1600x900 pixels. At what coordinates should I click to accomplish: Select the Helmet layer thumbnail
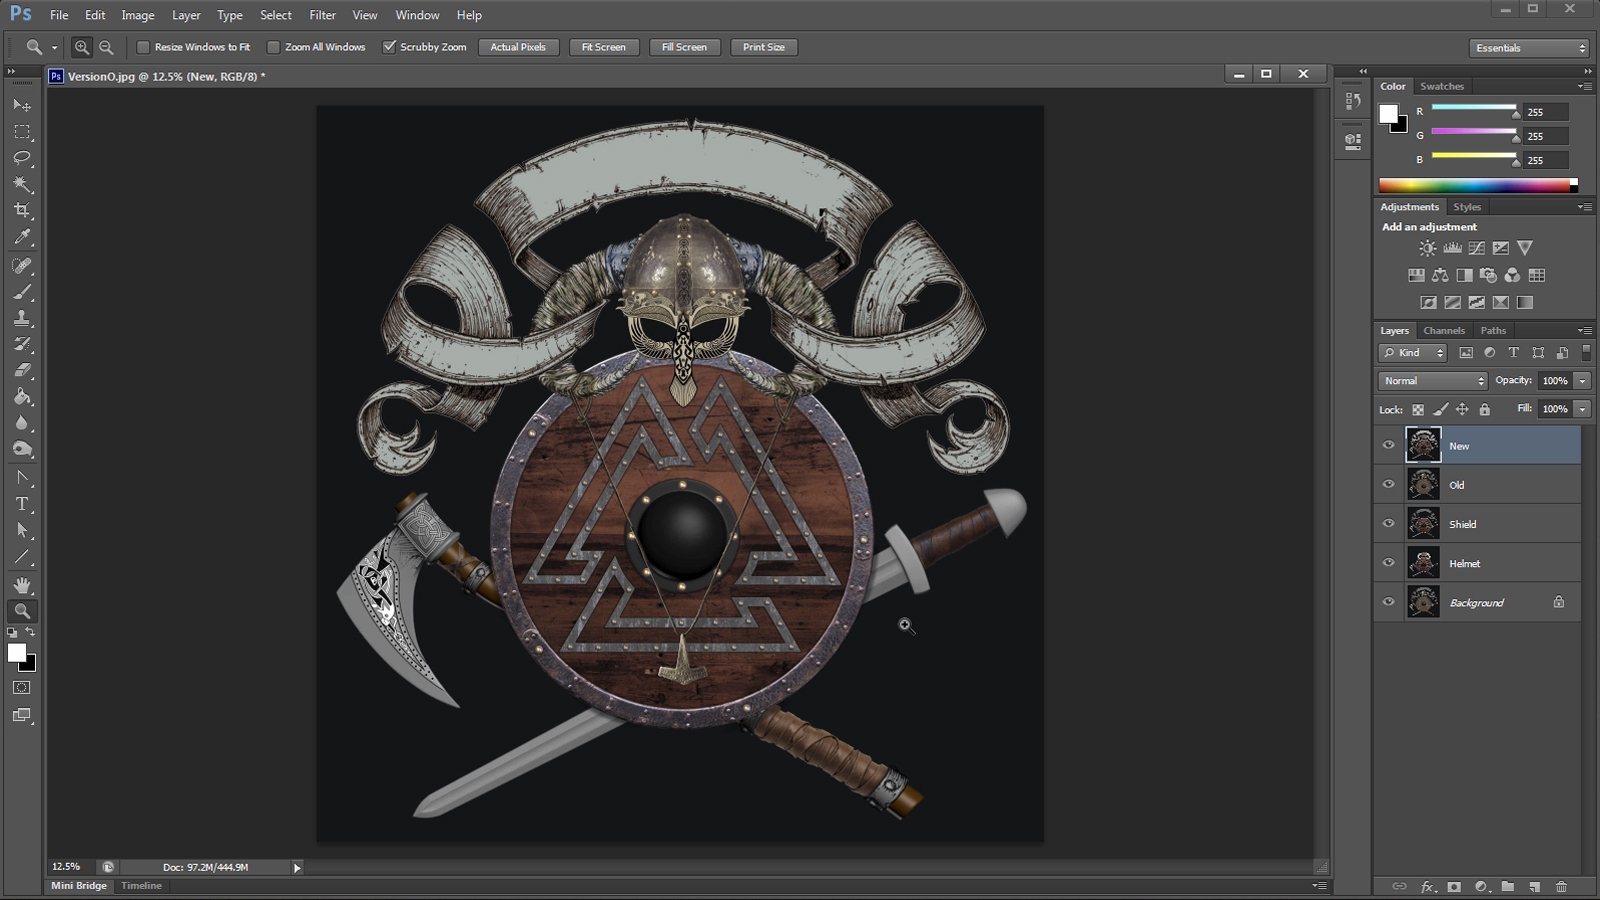point(1423,563)
